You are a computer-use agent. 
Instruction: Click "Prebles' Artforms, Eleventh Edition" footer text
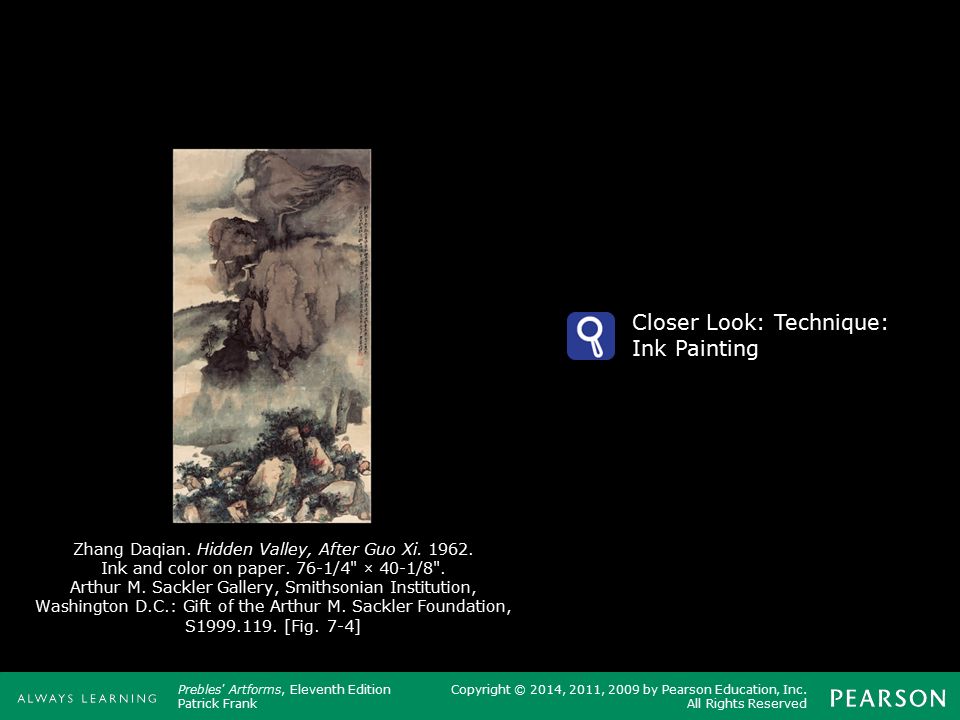point(284,689)
